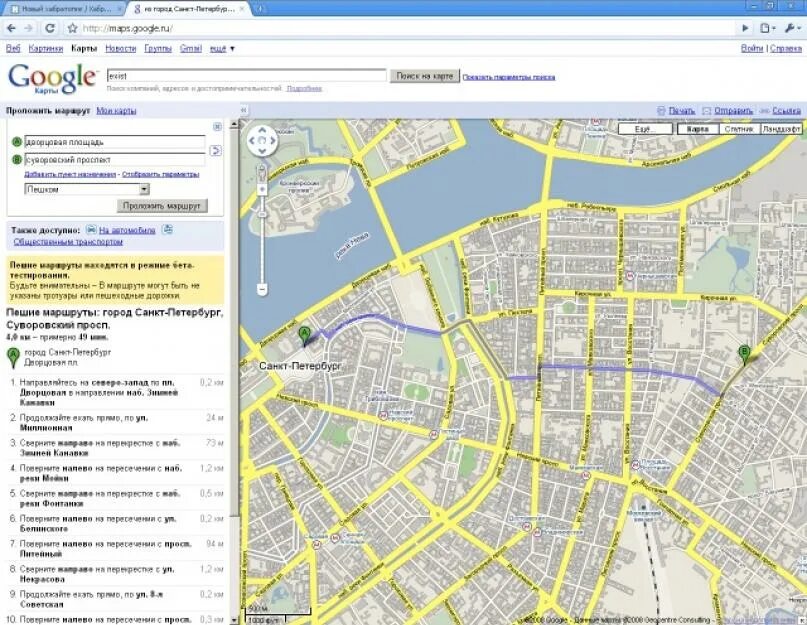Bookmark the page with the star icon

tap(73, 28)
